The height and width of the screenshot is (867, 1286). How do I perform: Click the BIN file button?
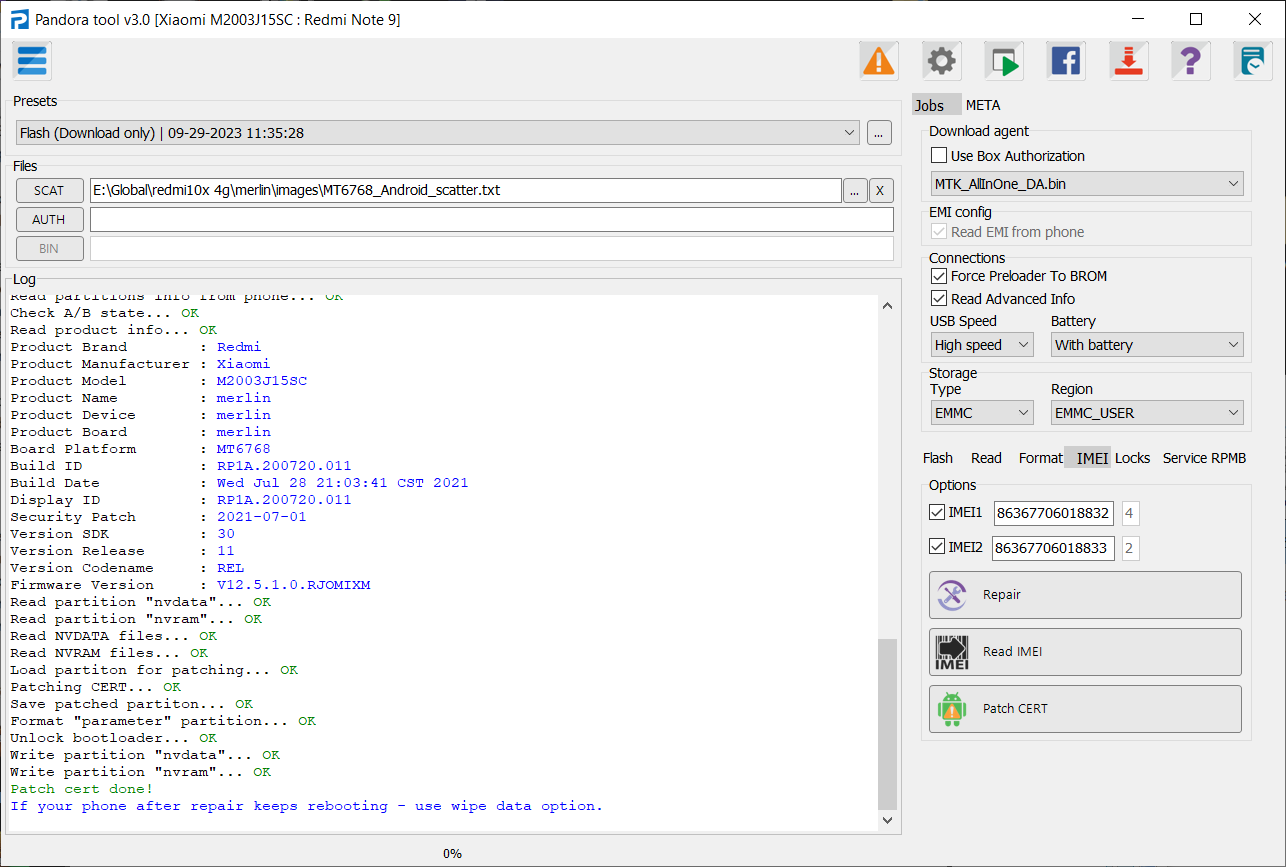[x=49, y=249]
